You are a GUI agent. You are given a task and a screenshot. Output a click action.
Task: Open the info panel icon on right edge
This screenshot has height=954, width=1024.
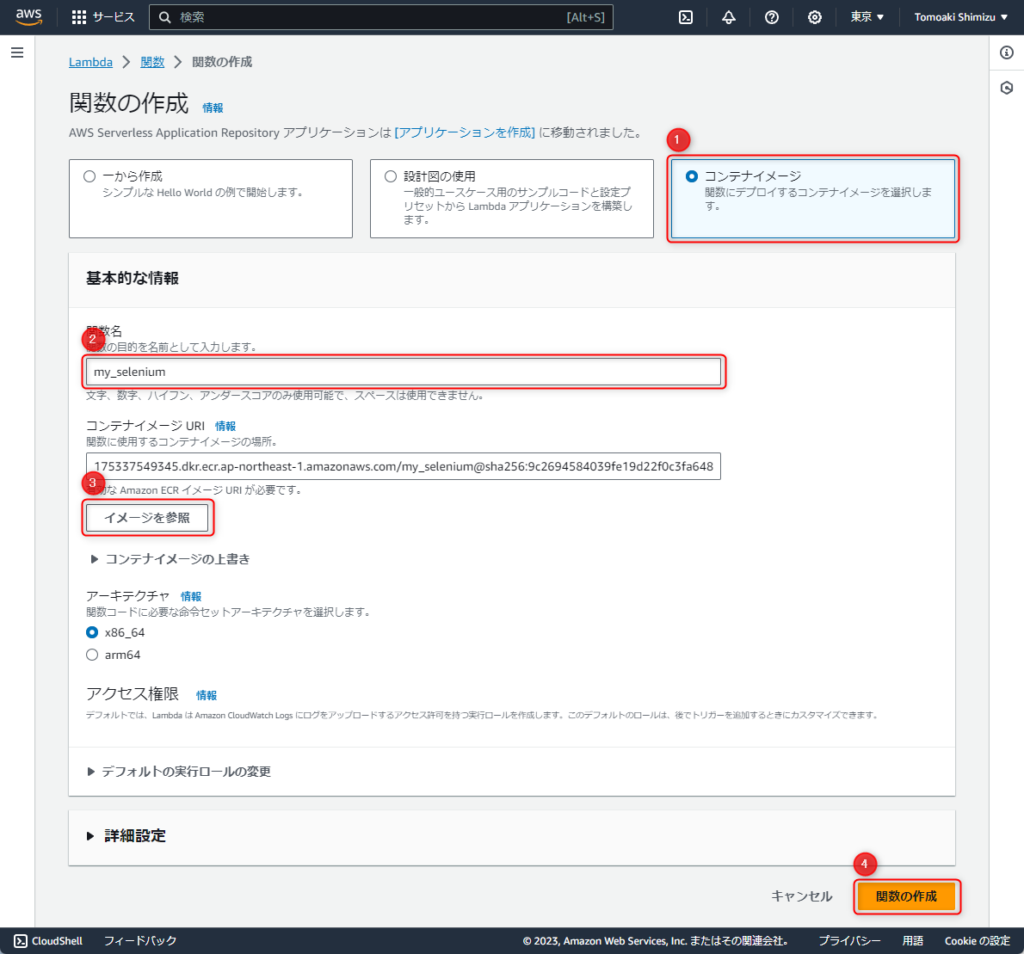[x=1007, y=52]
